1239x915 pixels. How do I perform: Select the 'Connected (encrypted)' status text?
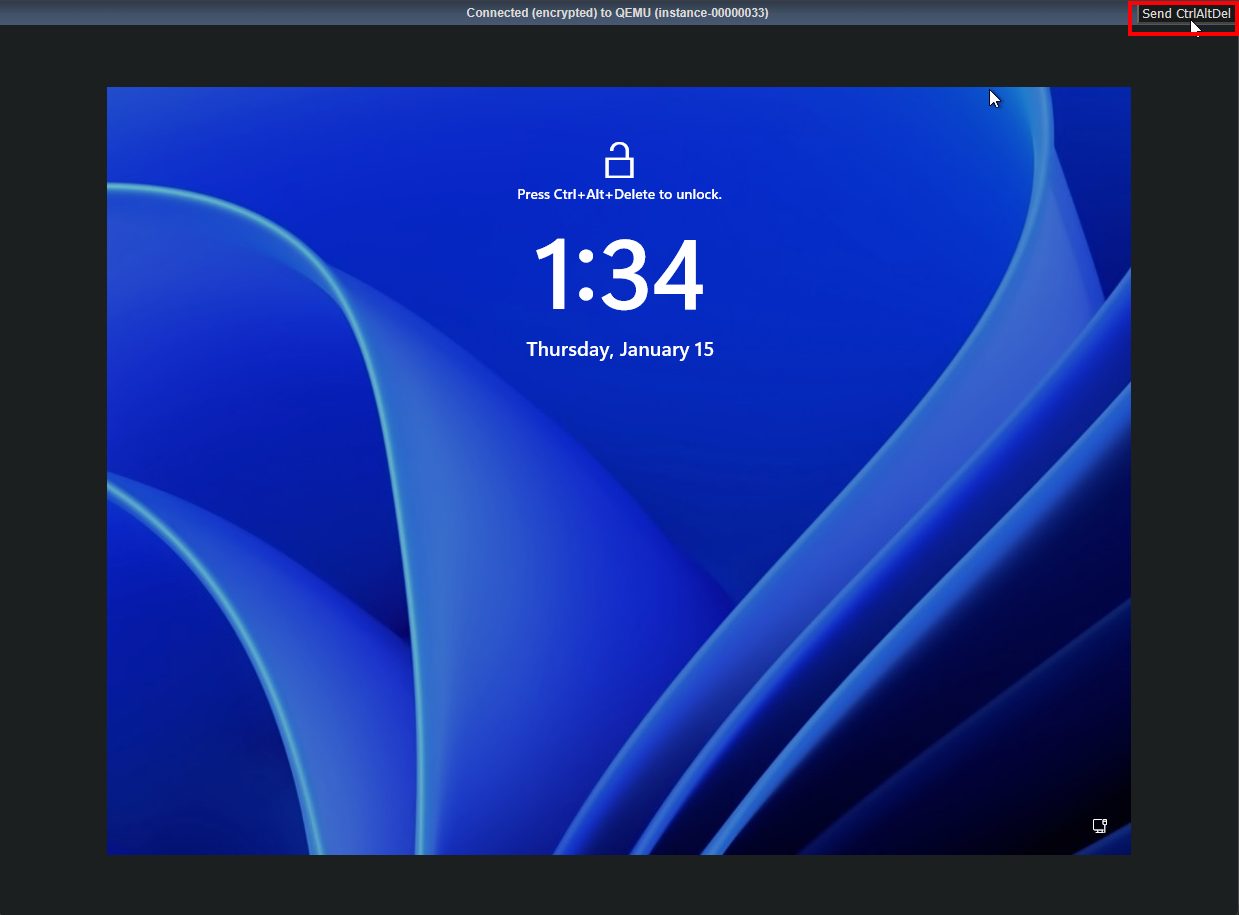coord(618,13)
